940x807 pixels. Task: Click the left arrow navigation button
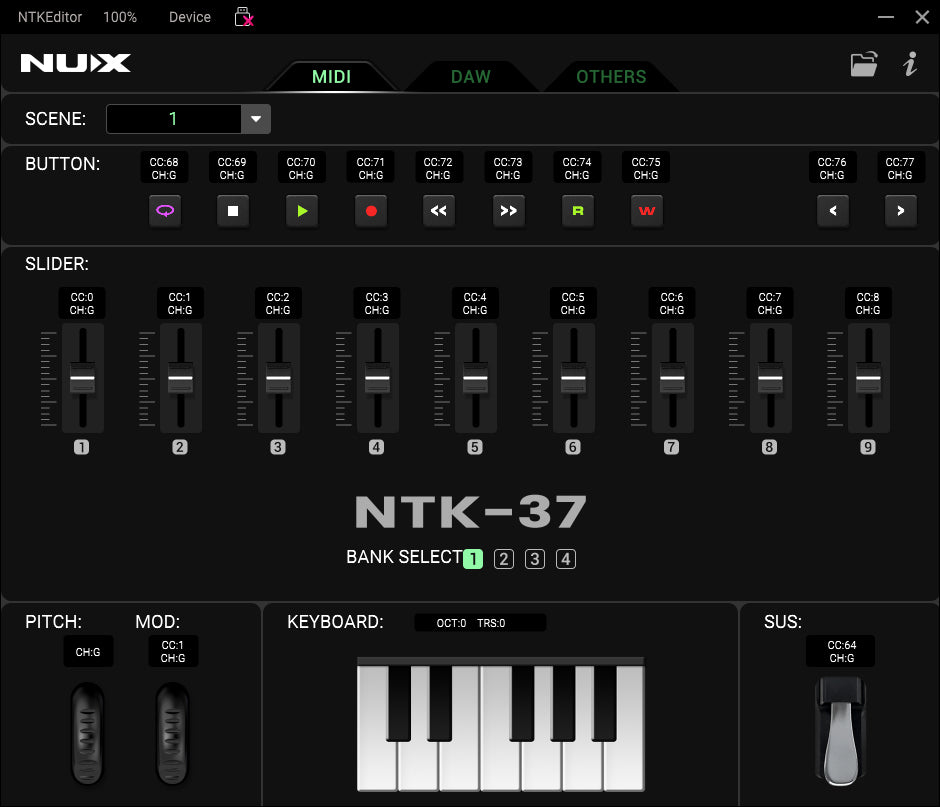coord(833,210)
